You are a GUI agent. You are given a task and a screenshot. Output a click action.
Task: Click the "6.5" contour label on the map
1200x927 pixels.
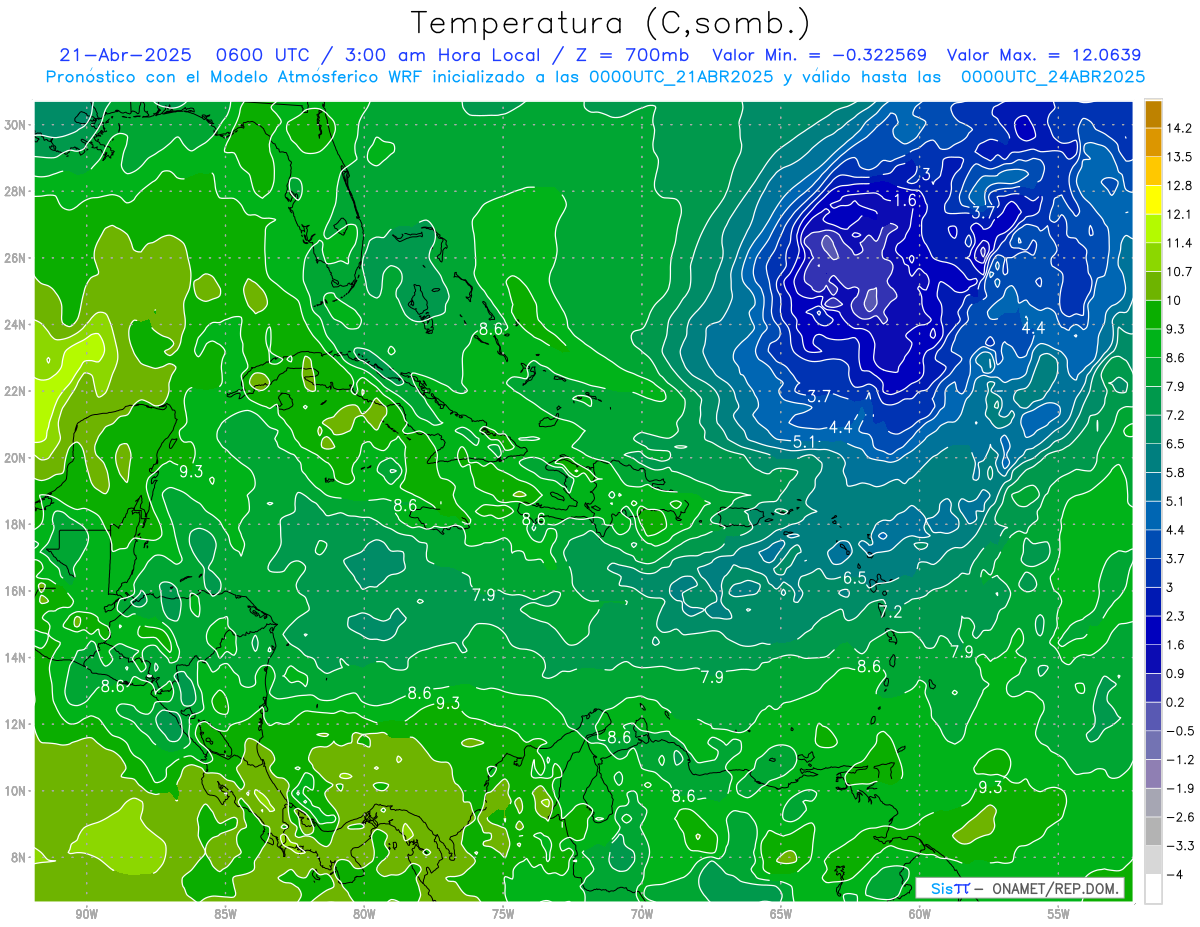[854, 578]
